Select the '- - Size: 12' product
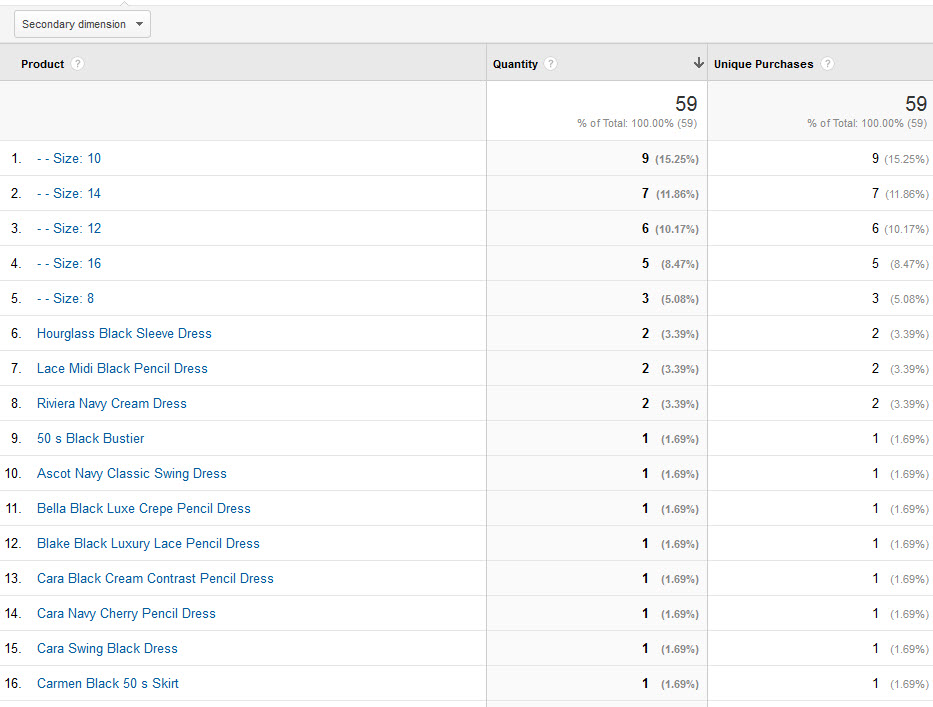This screenshot has height=707, width=933. 69,228
